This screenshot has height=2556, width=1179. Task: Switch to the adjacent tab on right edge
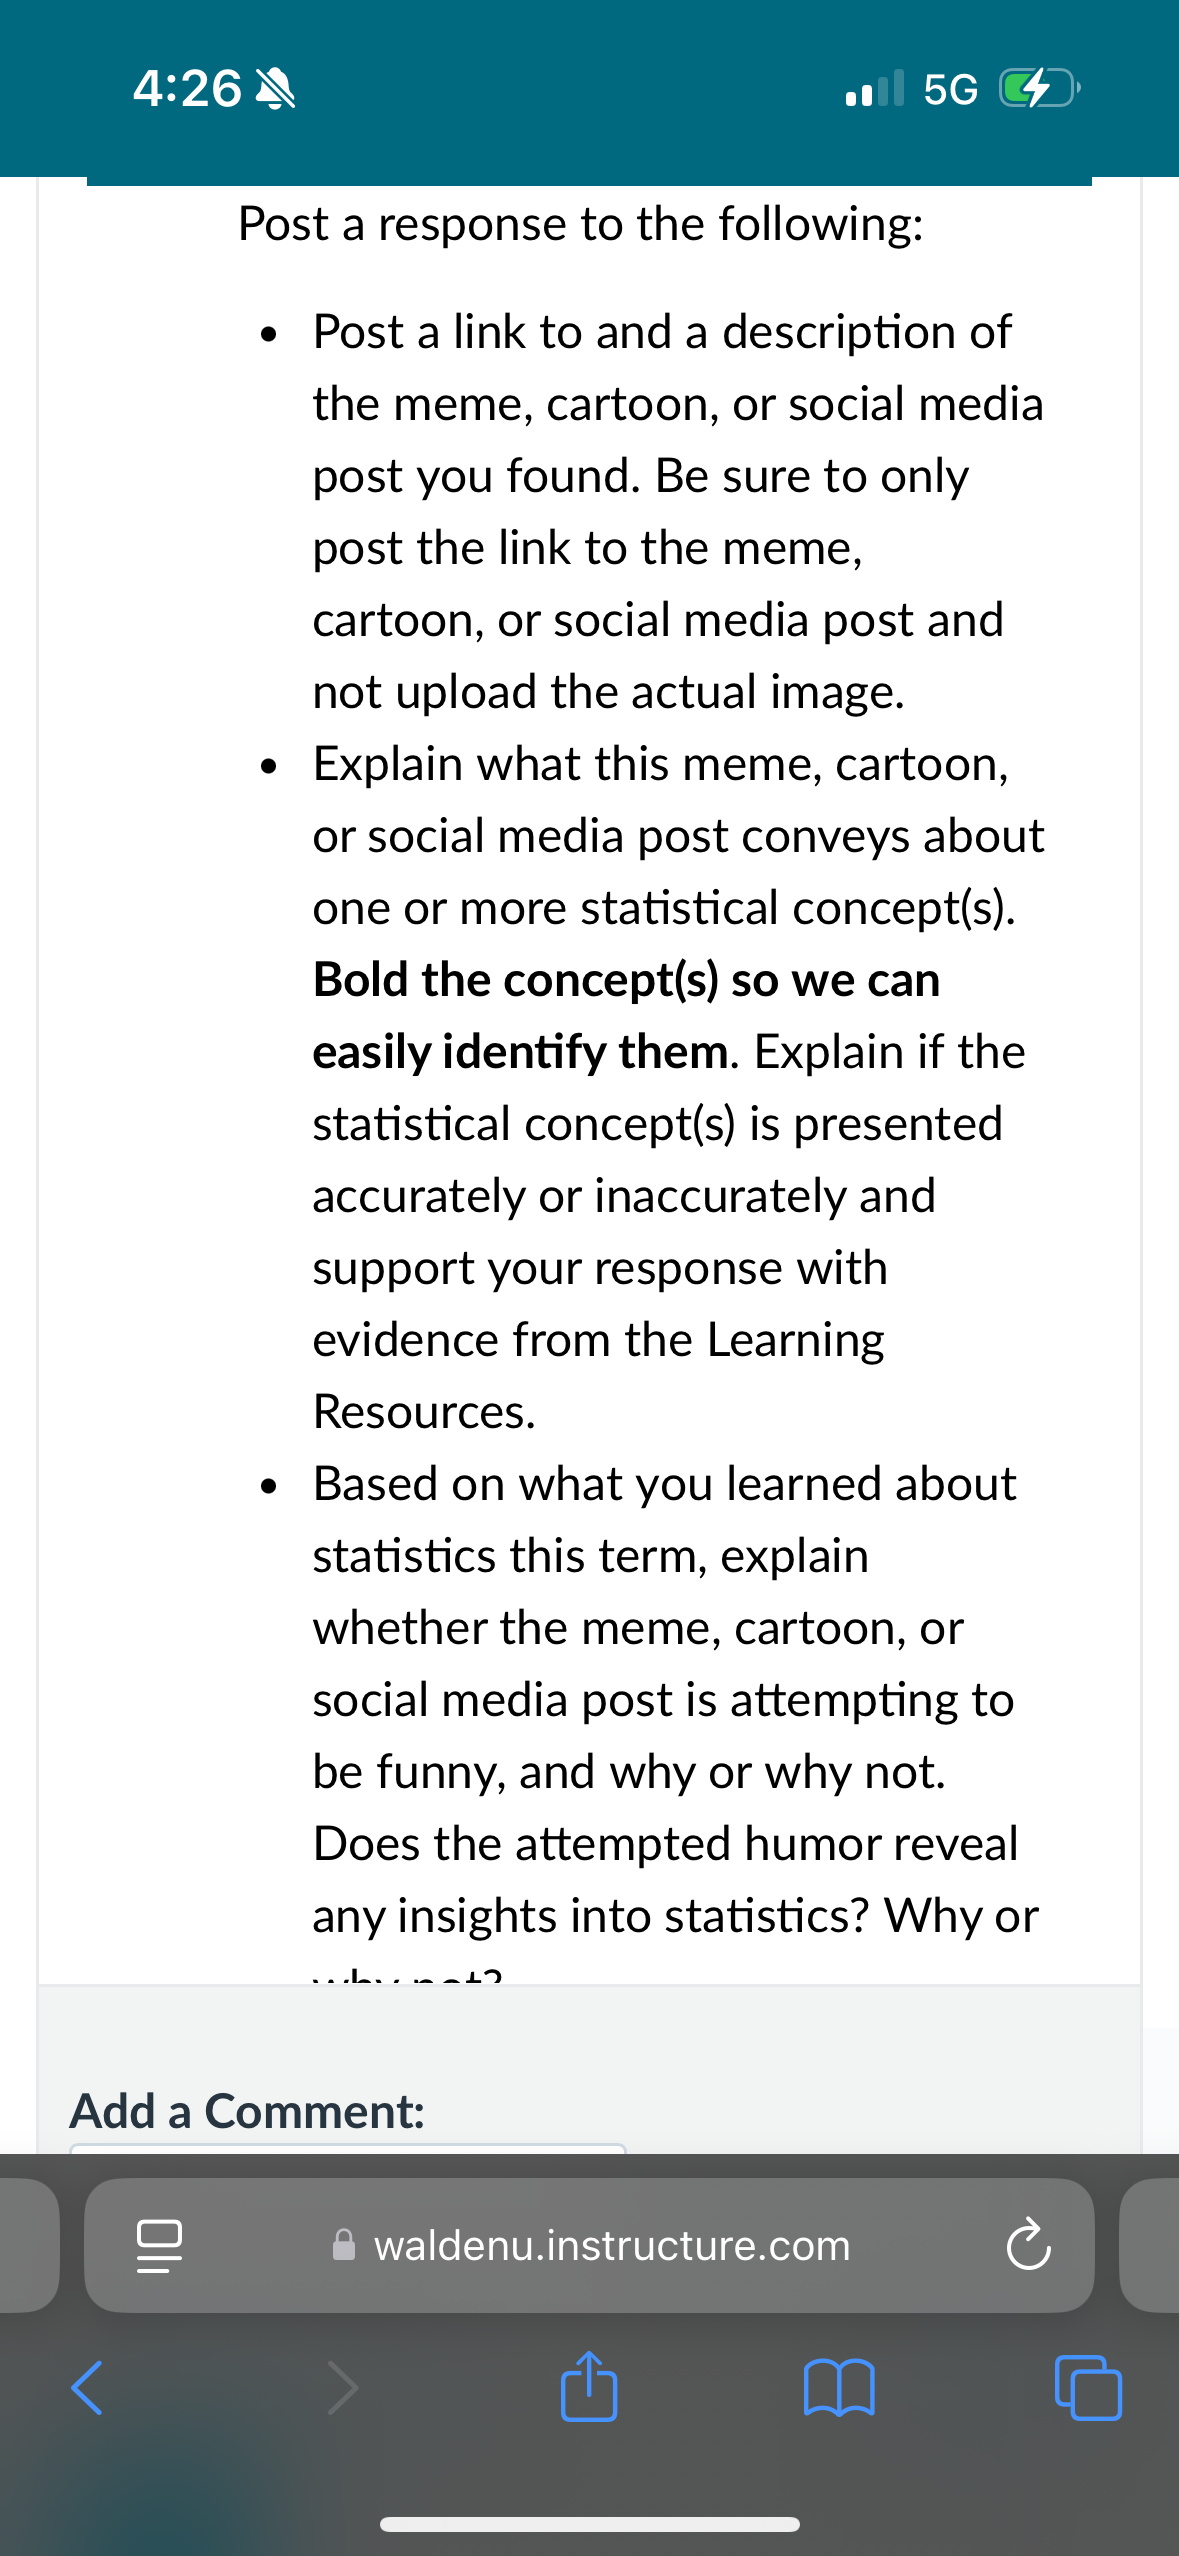(x=1149, y=2245)
